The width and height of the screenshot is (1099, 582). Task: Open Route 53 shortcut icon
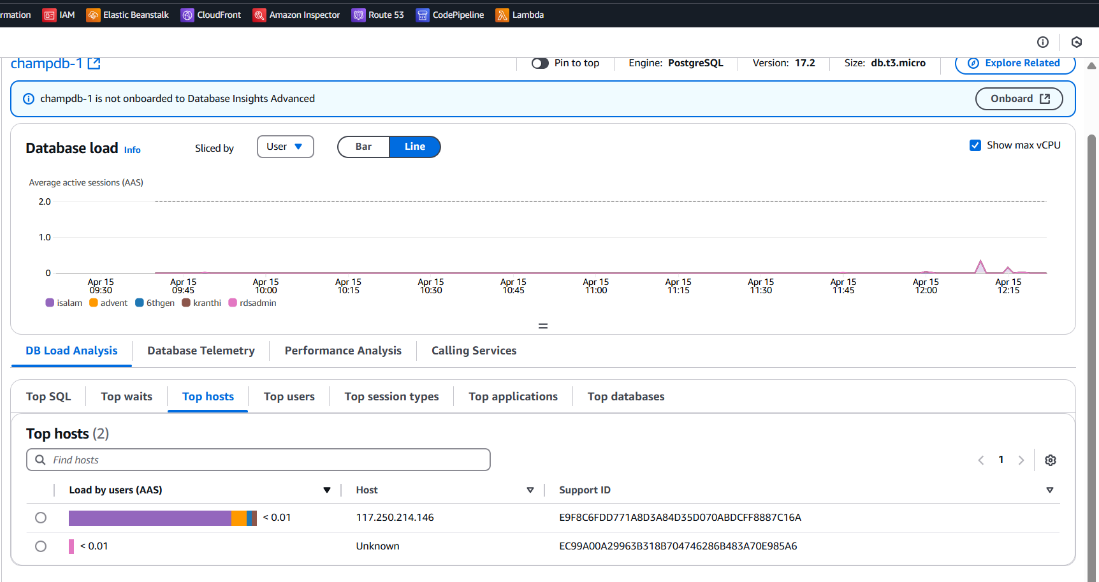click(x=358, y=15)
